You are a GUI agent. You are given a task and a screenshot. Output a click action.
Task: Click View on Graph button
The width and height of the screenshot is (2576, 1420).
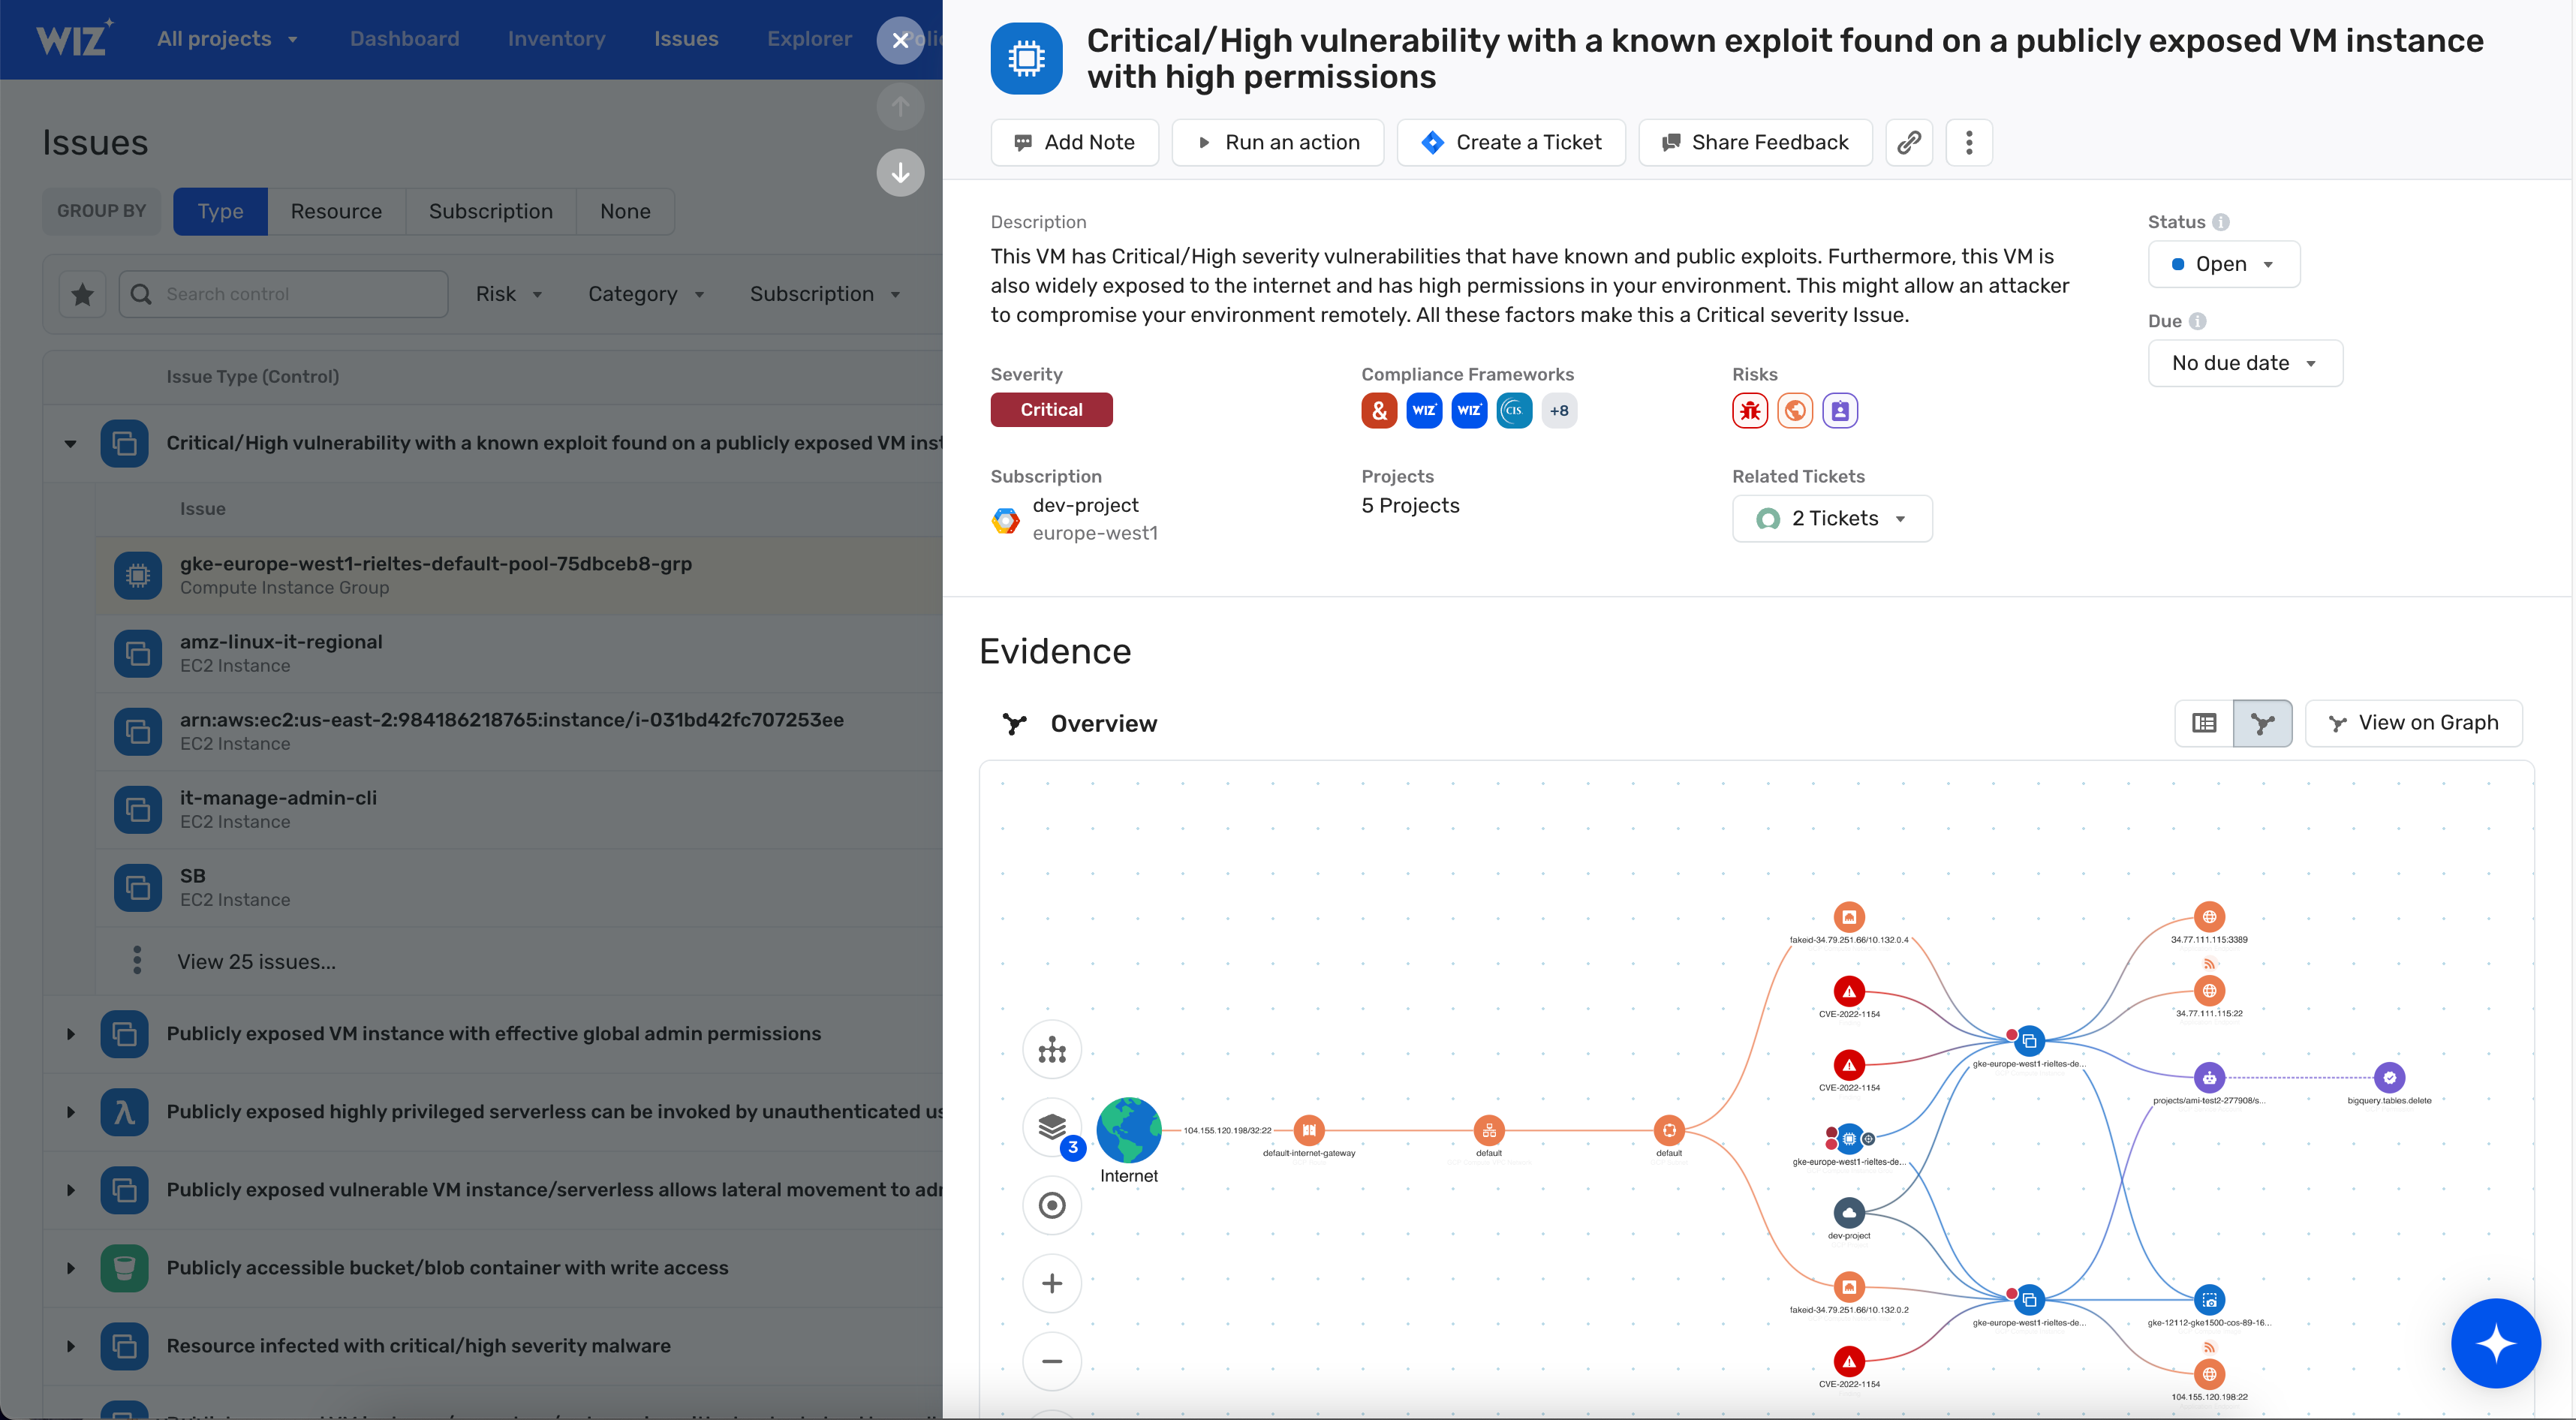[x=2413, y=723]
